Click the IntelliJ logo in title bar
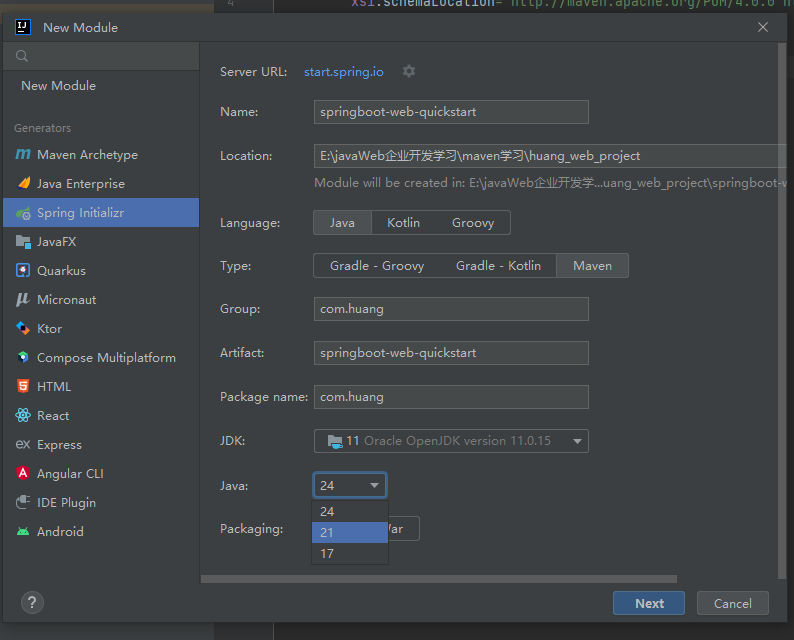Image resolution: width=794 pixels, height=640 pixels. coord(23,27)
